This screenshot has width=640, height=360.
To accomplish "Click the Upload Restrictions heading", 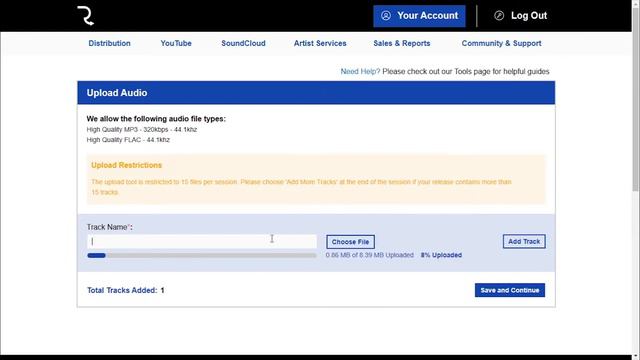I will (127, 165).
